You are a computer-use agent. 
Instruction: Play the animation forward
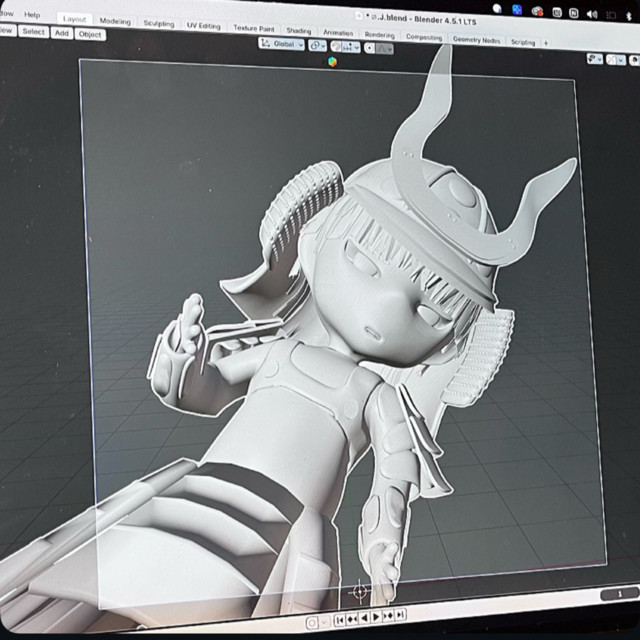click(376, 616)
